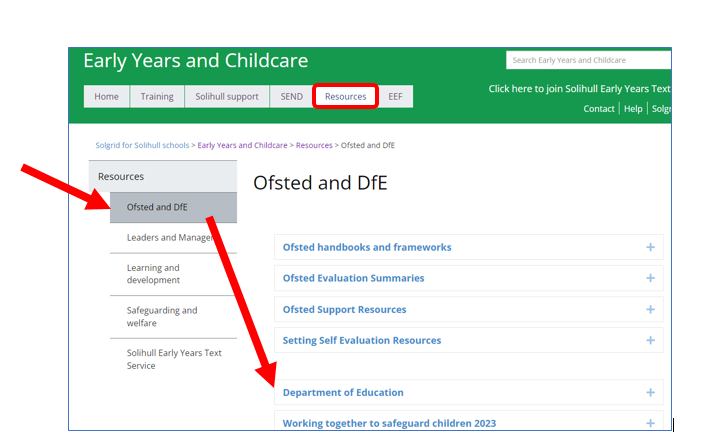This screenshot has width=724, height=446.
Task: Go to the Home tab
Action: click(106, 97)
